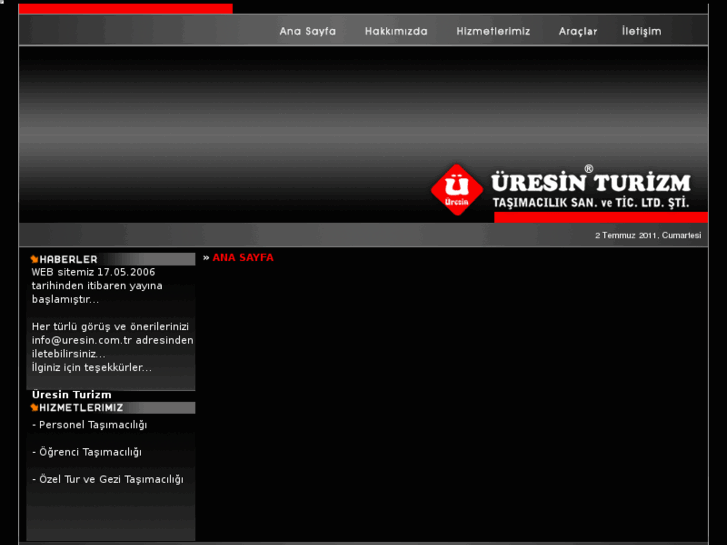Click the bold Üresin Turizm sidebar text
The image size is (727, 545).
pyautogui.click(x=71, y=395)
